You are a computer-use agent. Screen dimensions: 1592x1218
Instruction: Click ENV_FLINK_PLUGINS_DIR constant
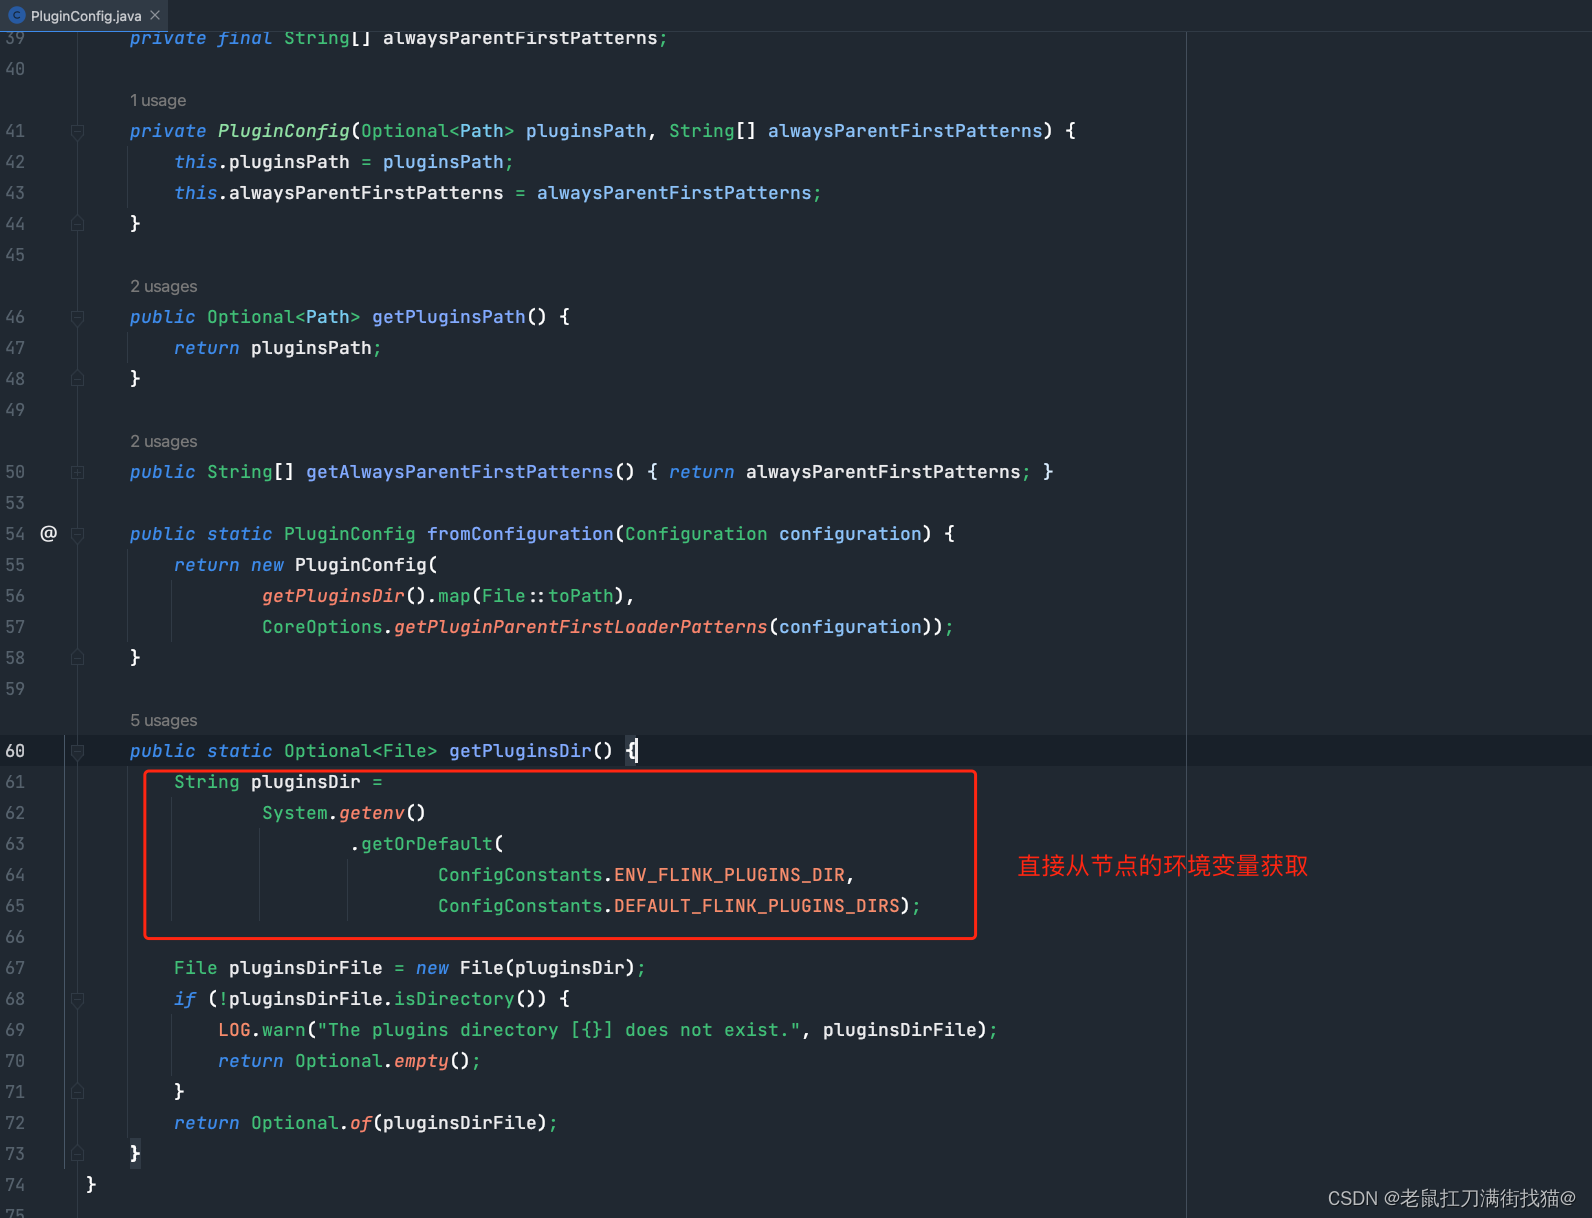pos(729,875)
